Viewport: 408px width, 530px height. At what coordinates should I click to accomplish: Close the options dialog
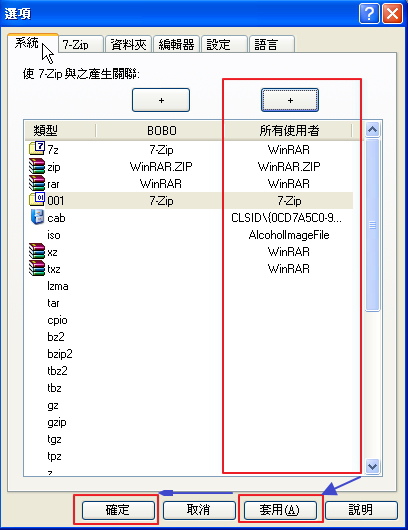[392, 14]
